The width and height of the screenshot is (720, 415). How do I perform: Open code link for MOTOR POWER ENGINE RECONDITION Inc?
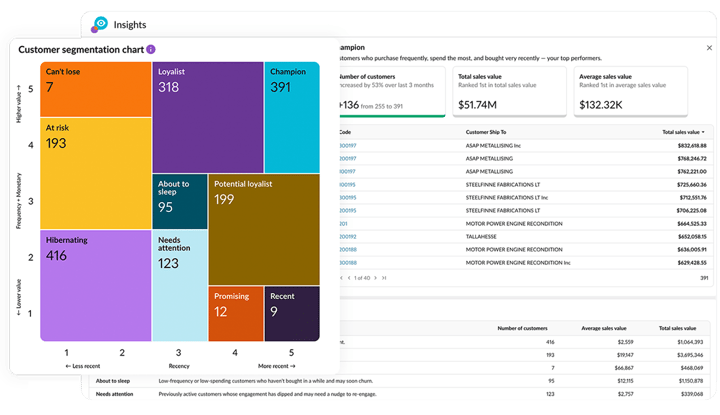coord(348,263)
